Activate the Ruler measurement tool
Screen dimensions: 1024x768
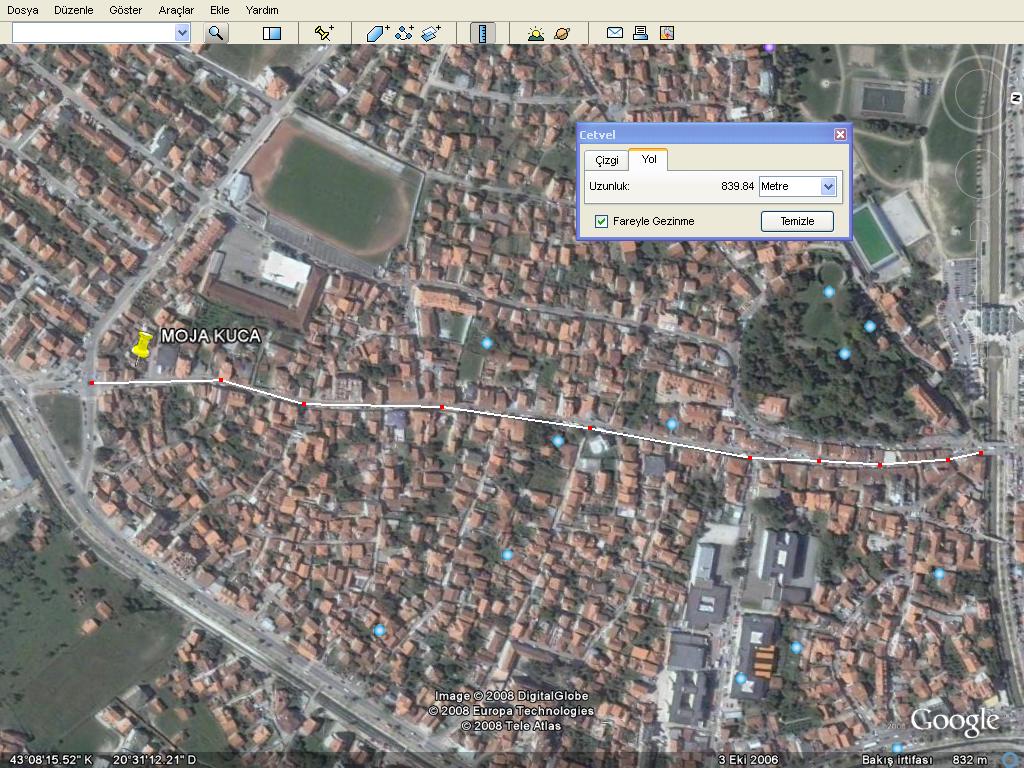481,33
